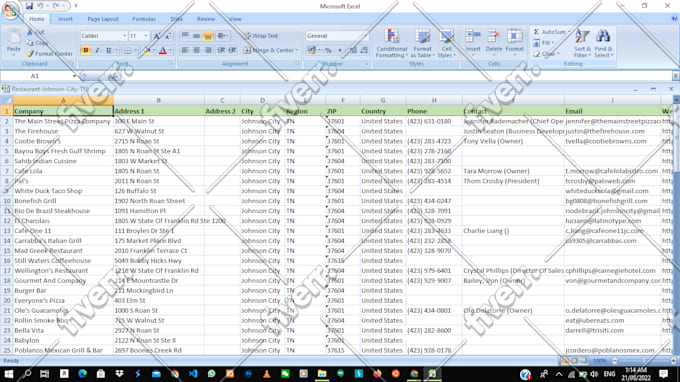Open Microsoft Edge from taskbar
680x382 pixels.
click(x=82, y=374)
